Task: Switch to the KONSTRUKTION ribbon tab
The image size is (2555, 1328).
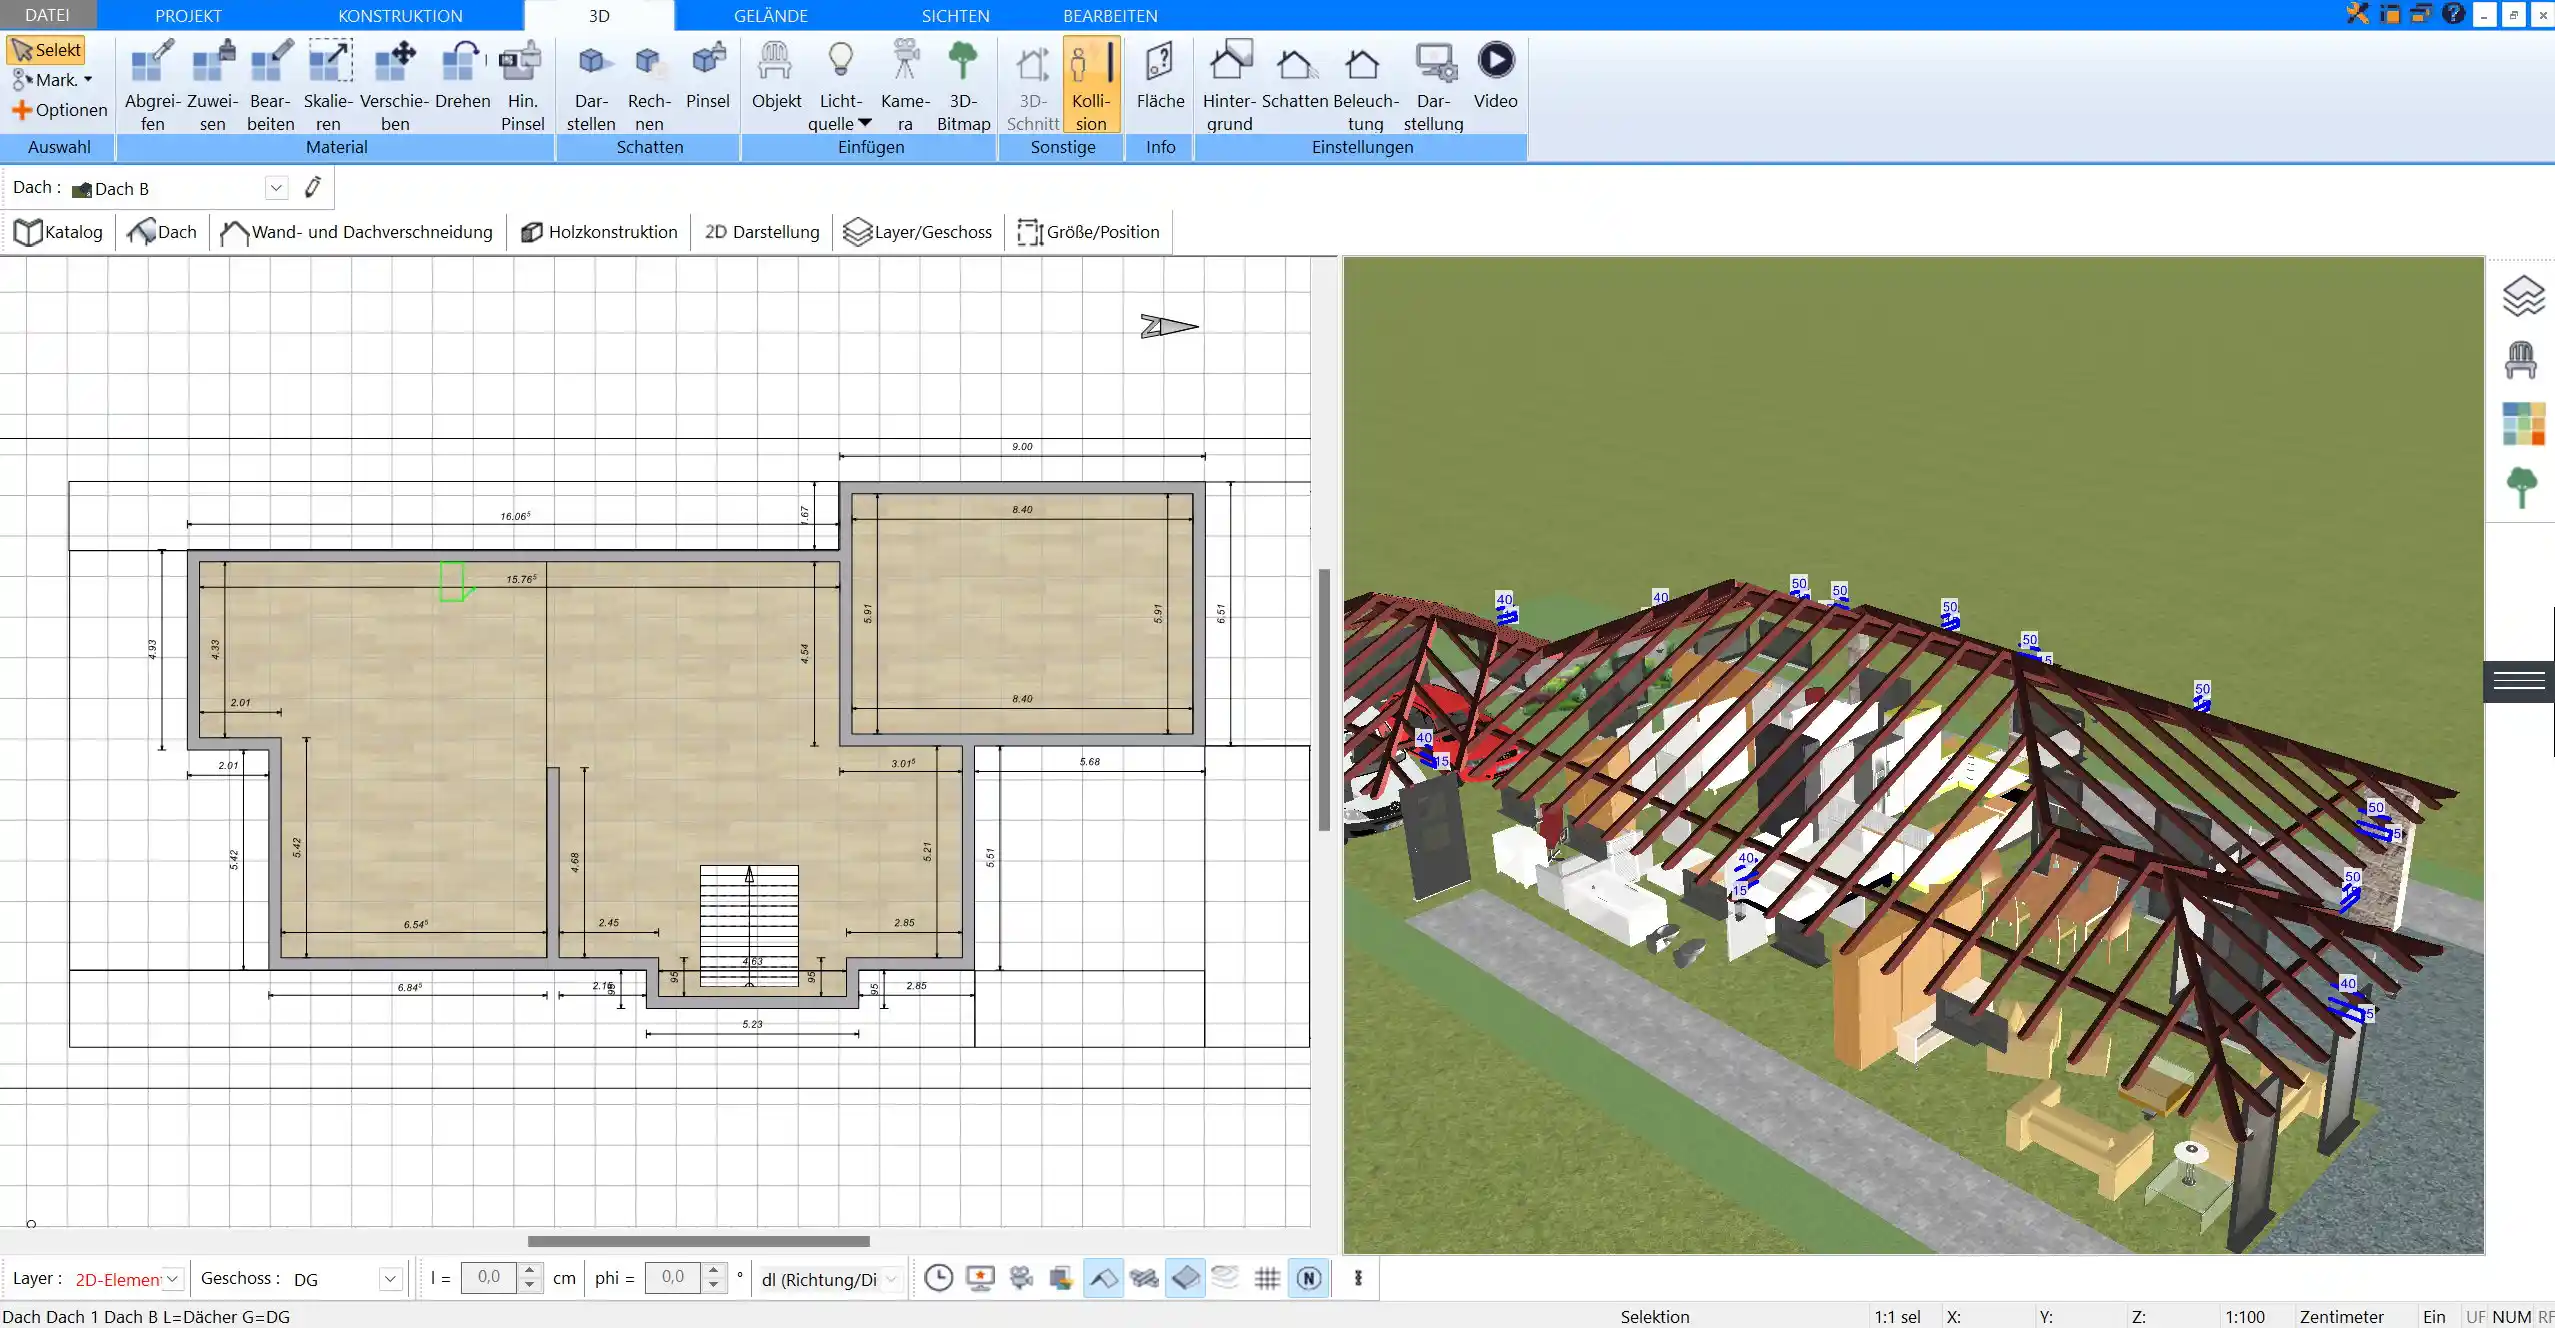Action: (x=400, y=15)
